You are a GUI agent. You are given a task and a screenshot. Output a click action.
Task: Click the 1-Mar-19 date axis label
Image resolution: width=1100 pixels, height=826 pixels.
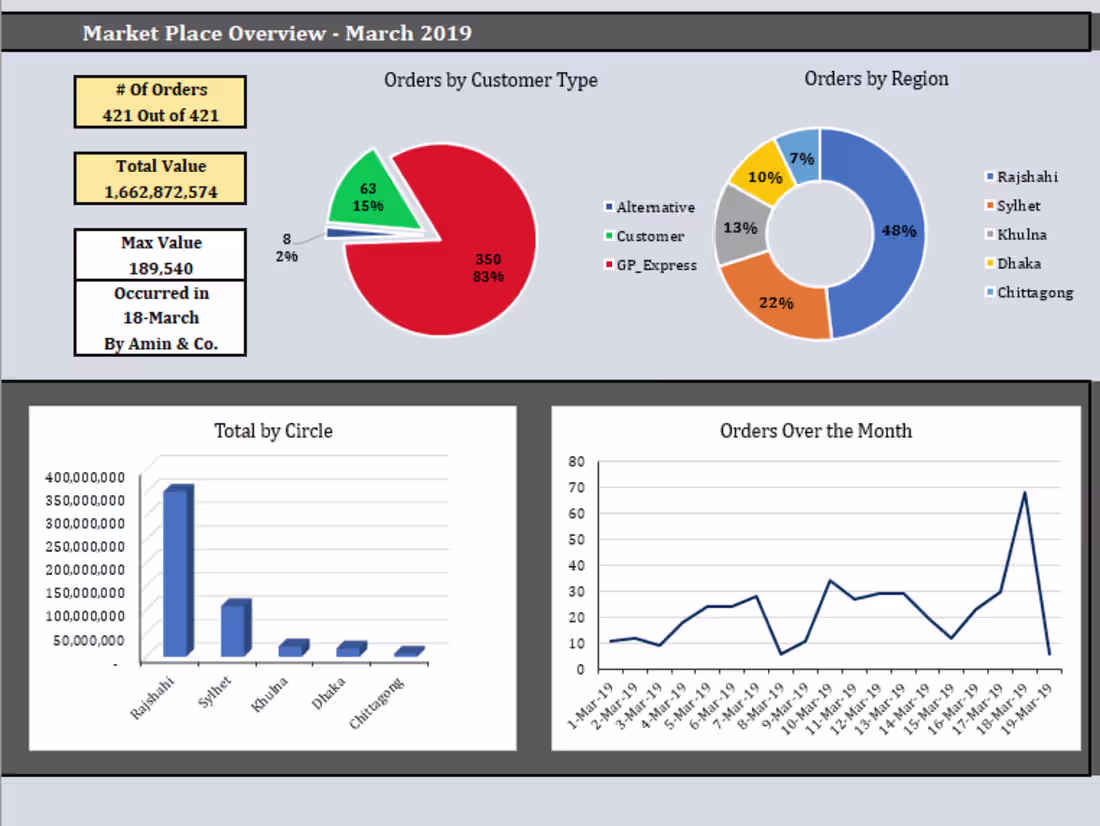click(x=589, y=705)
